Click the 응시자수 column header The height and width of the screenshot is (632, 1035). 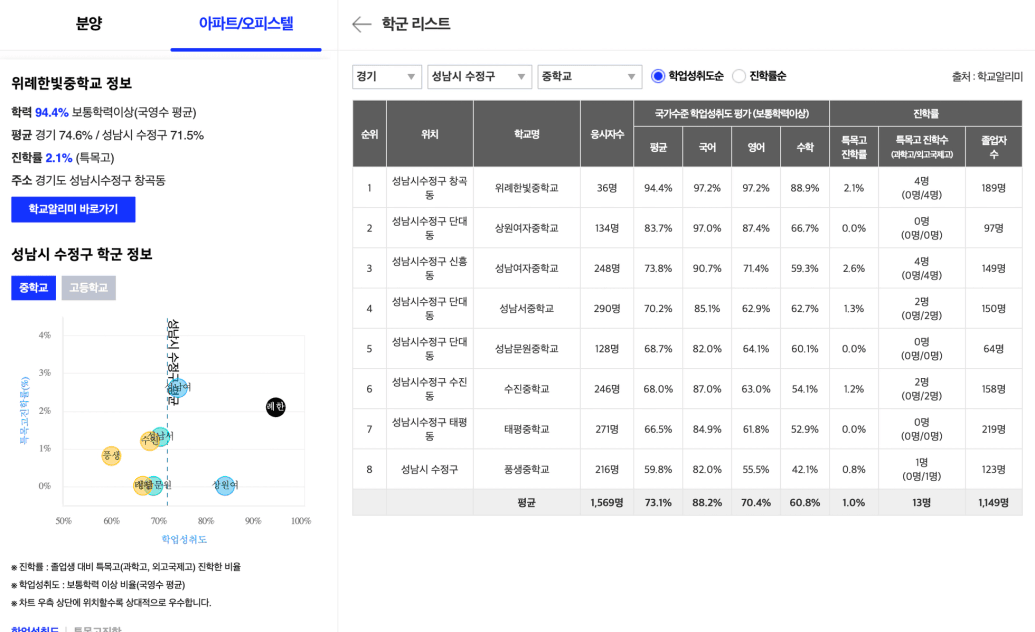(607, 134)
